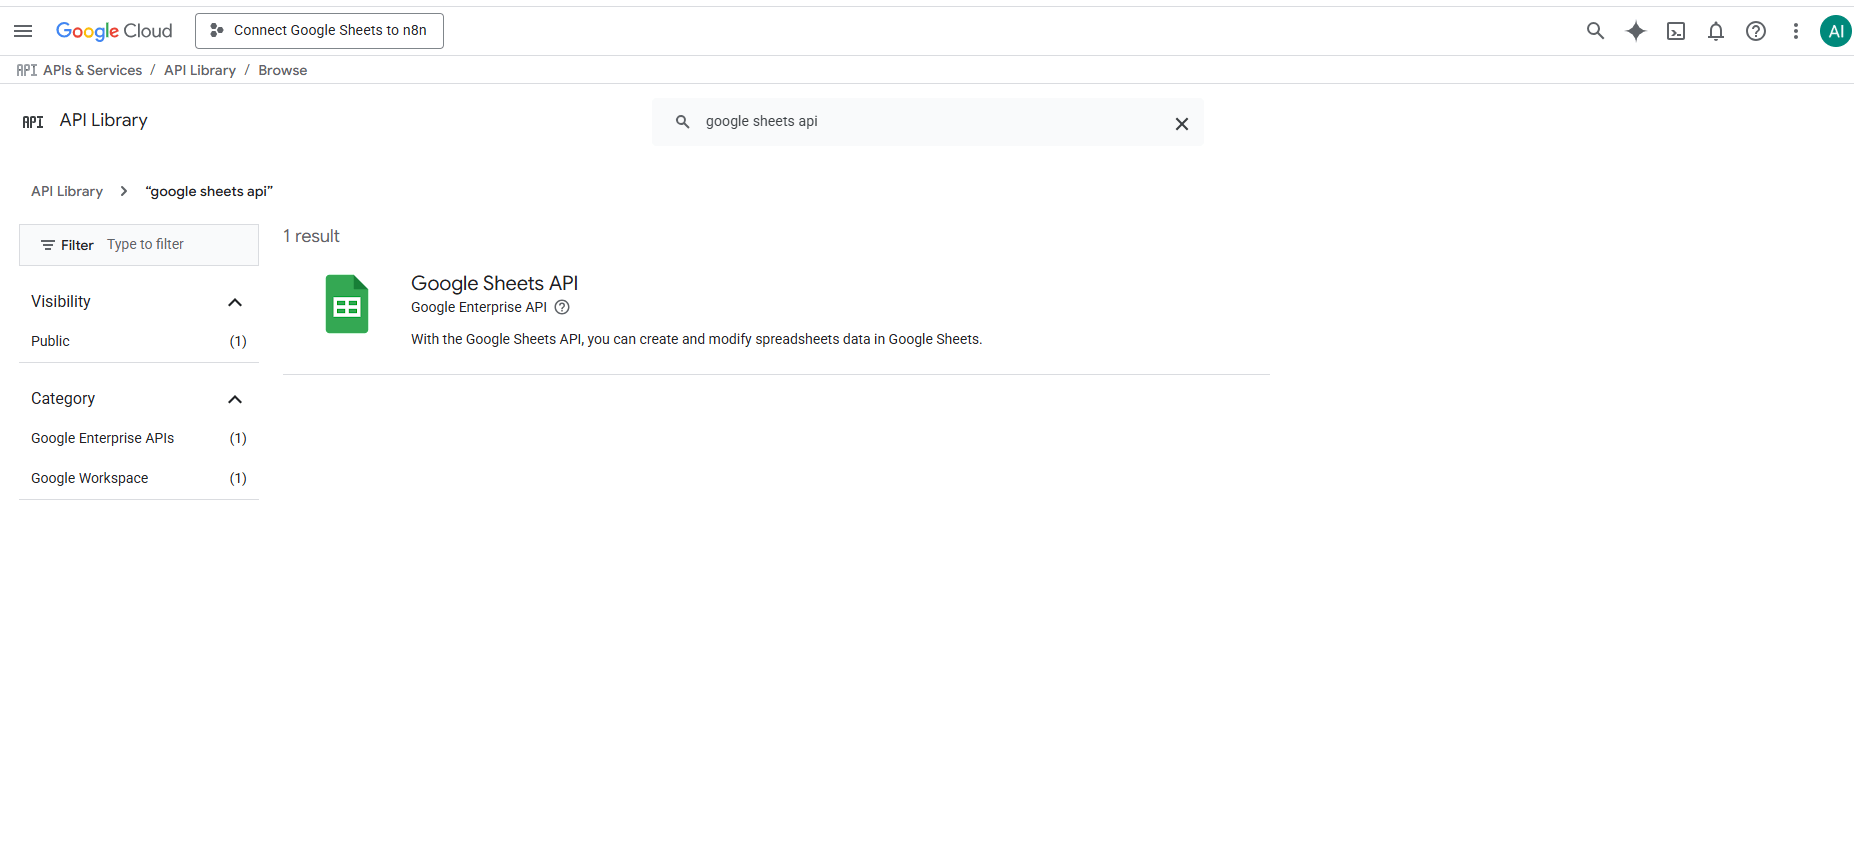The image size is (1854, 850).
Task: Collapse the Visibility filter section
Action: (235, 302)
